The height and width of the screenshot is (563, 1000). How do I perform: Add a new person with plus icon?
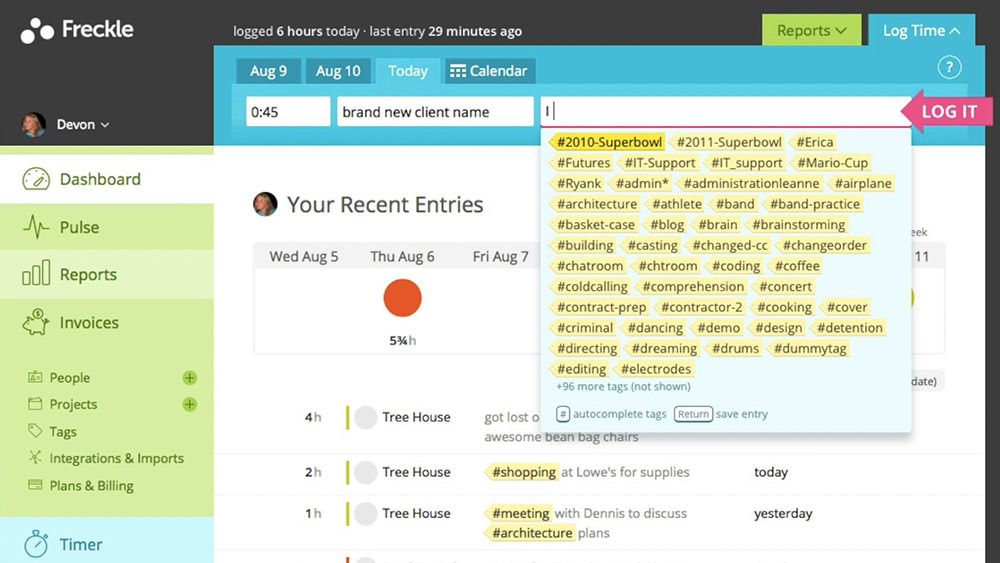pyautogui.click(x=189, y=377)
